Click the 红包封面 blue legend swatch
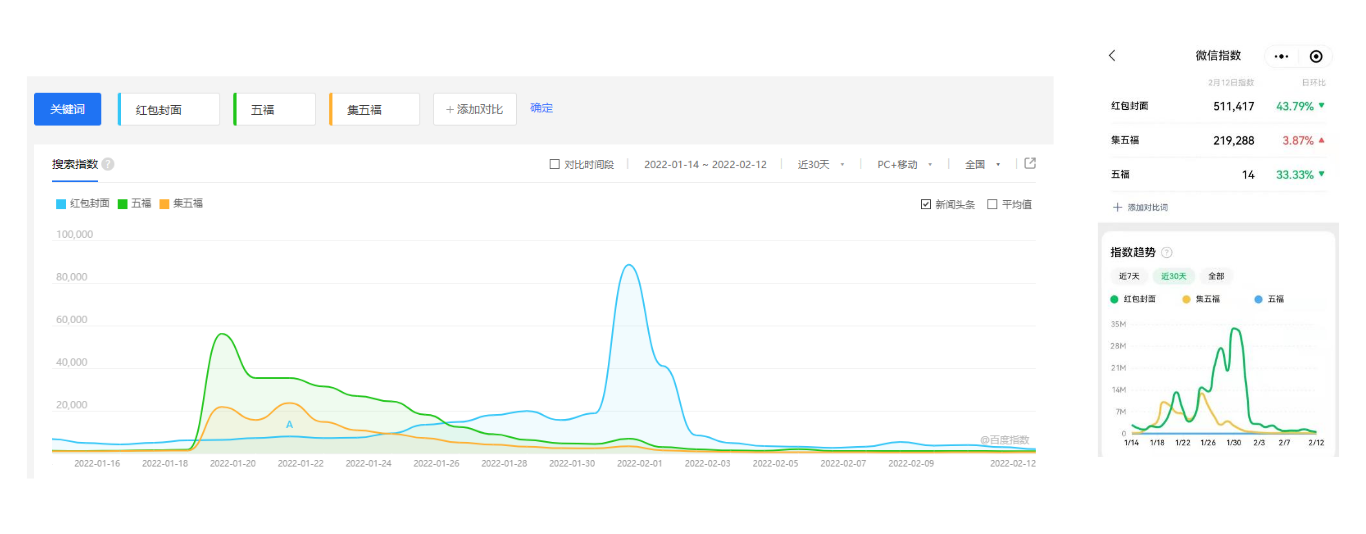Viewport: 1366px width, 534px height. coord(61,204)
